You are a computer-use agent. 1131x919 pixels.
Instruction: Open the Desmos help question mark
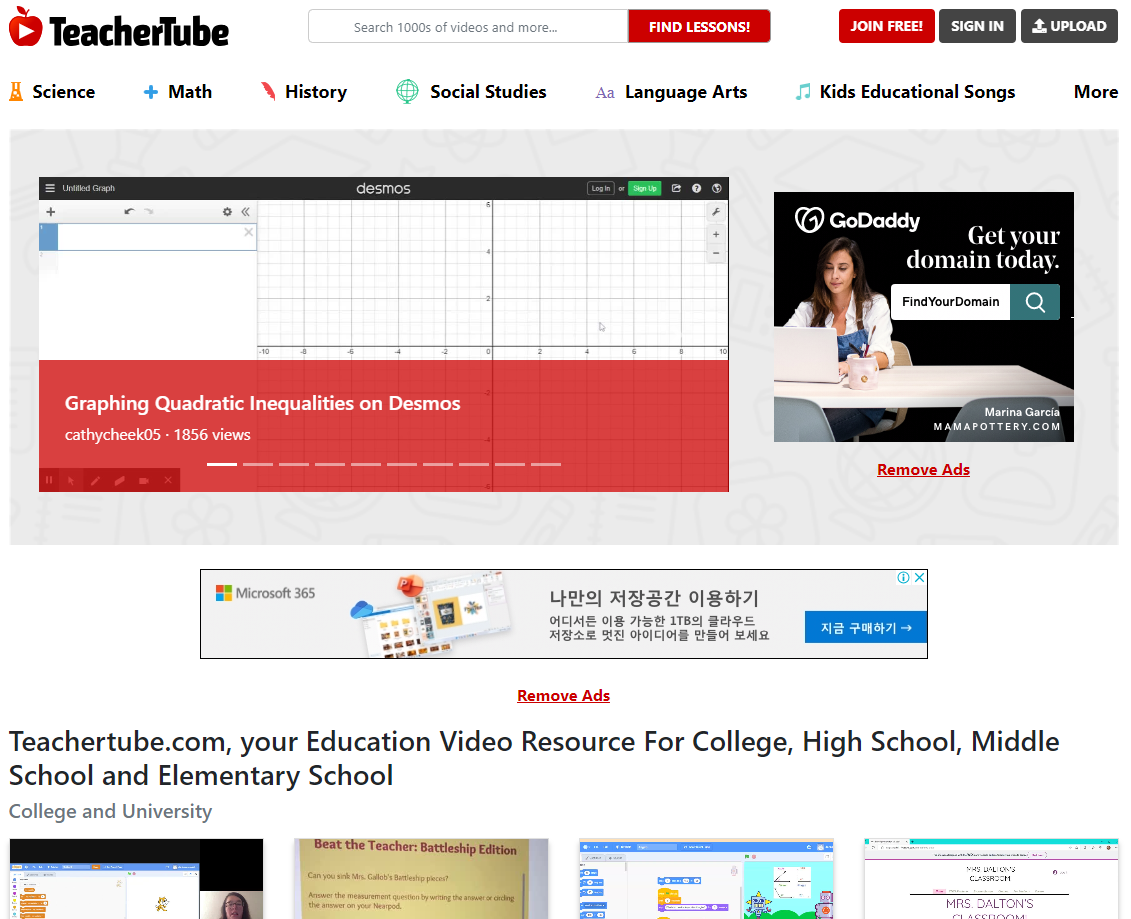pos(697,188)
